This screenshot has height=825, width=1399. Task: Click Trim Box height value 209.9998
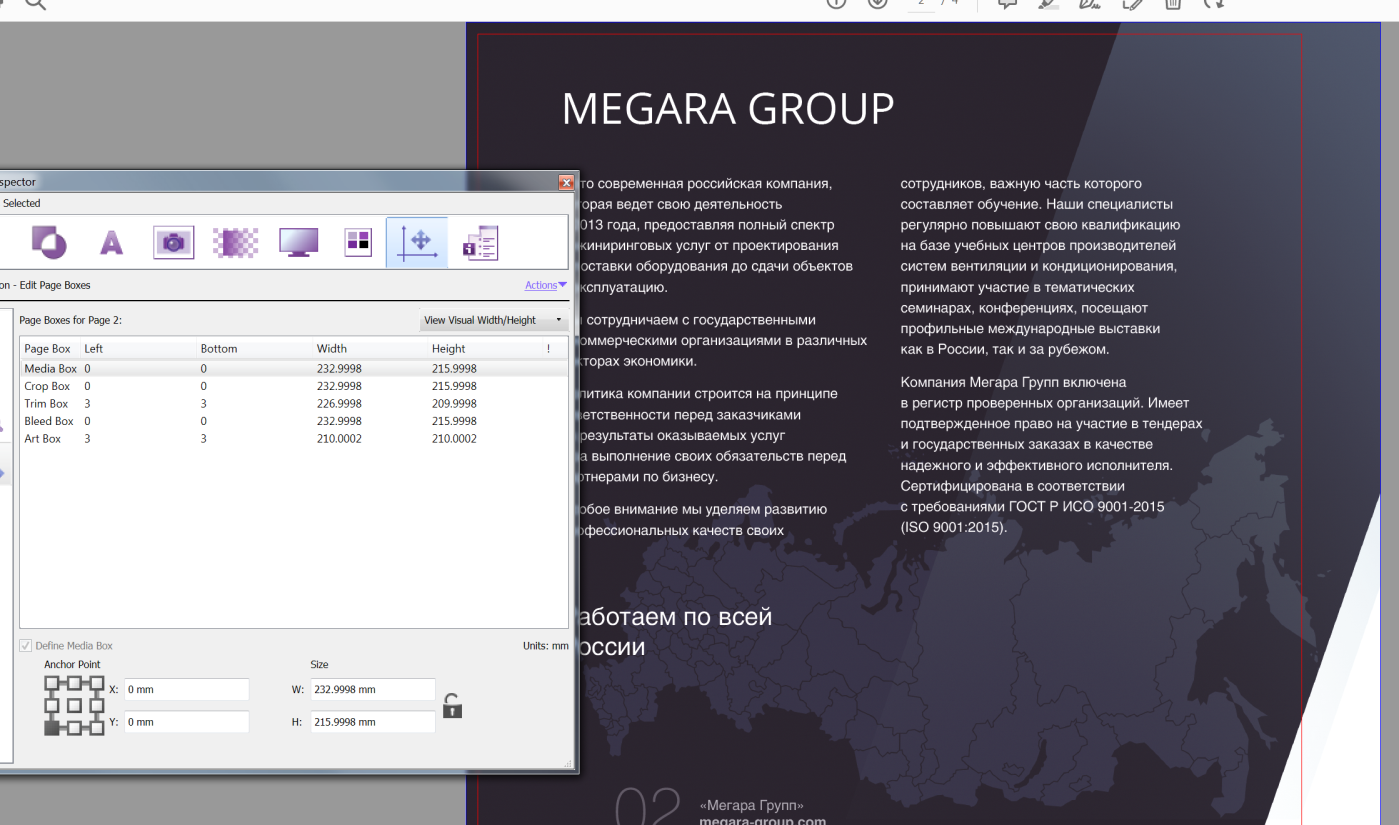pos(454,404)
